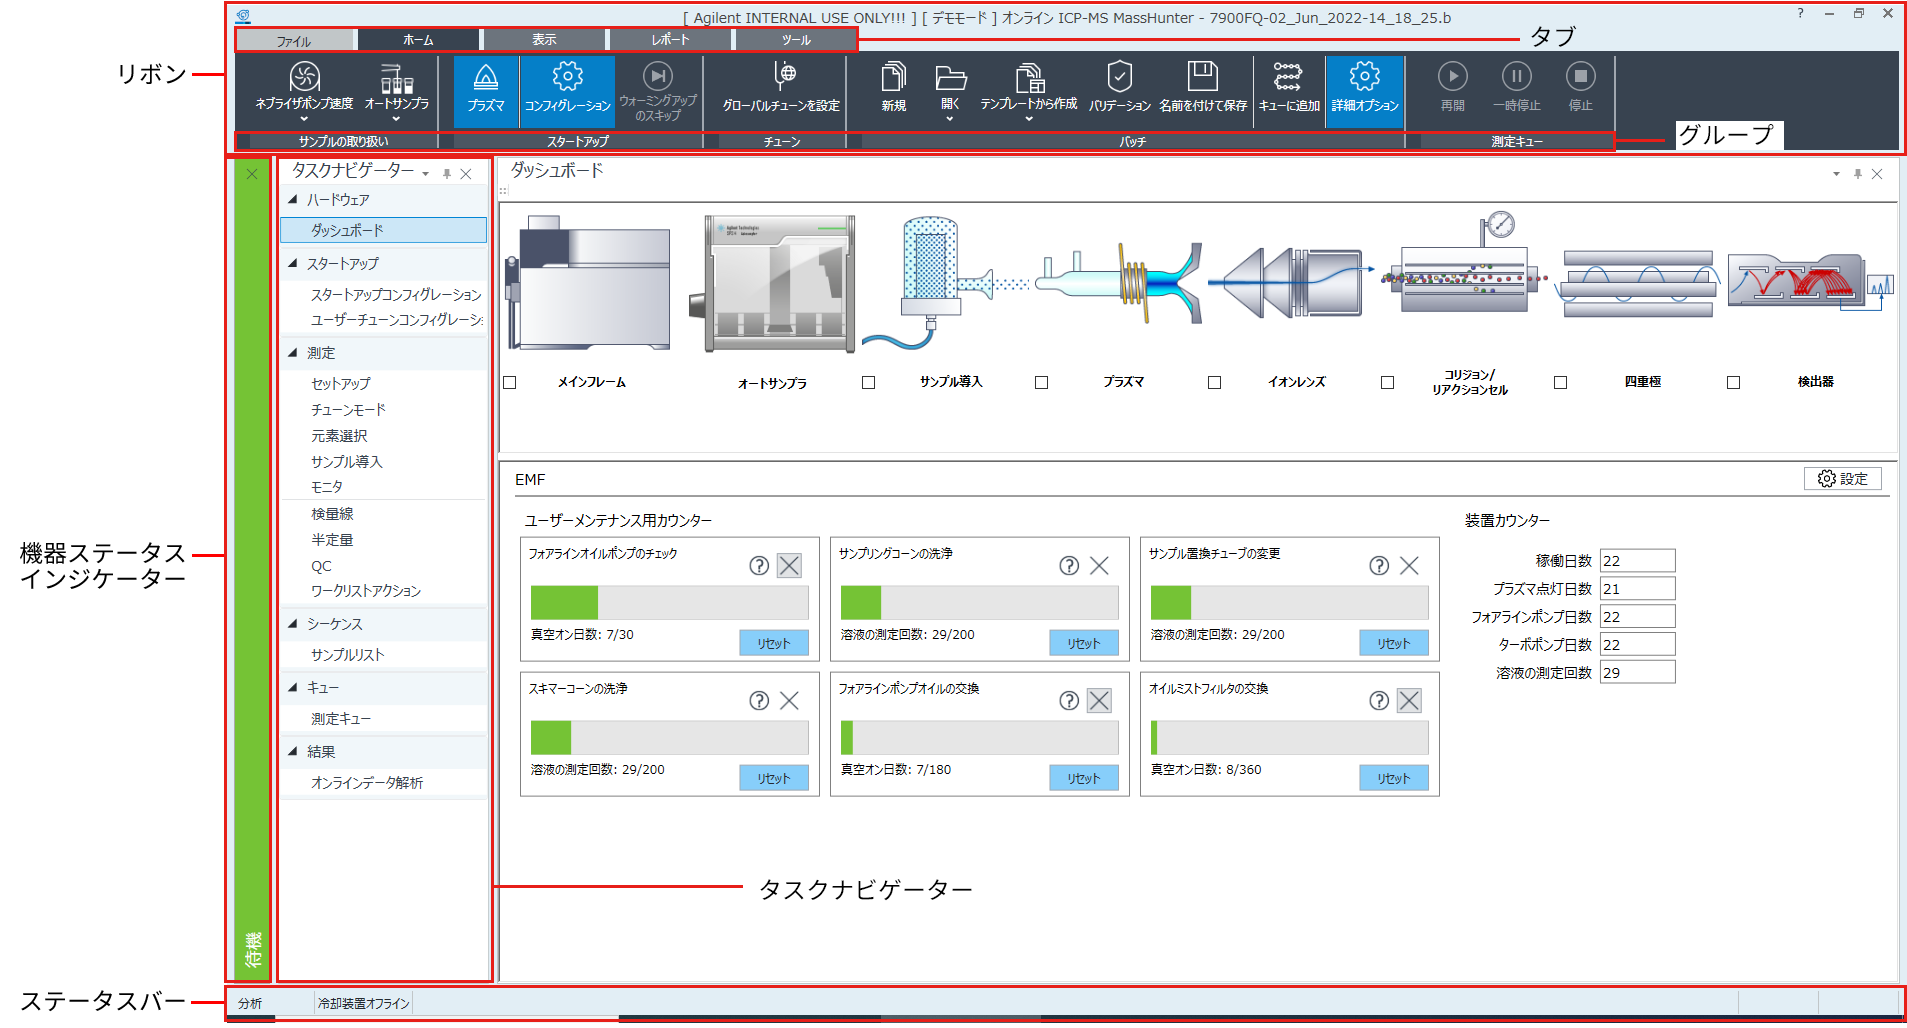Choose テンプレートから作成 icon
The height and width of the screenshot is (1028, 1907).
[1029, 89]
